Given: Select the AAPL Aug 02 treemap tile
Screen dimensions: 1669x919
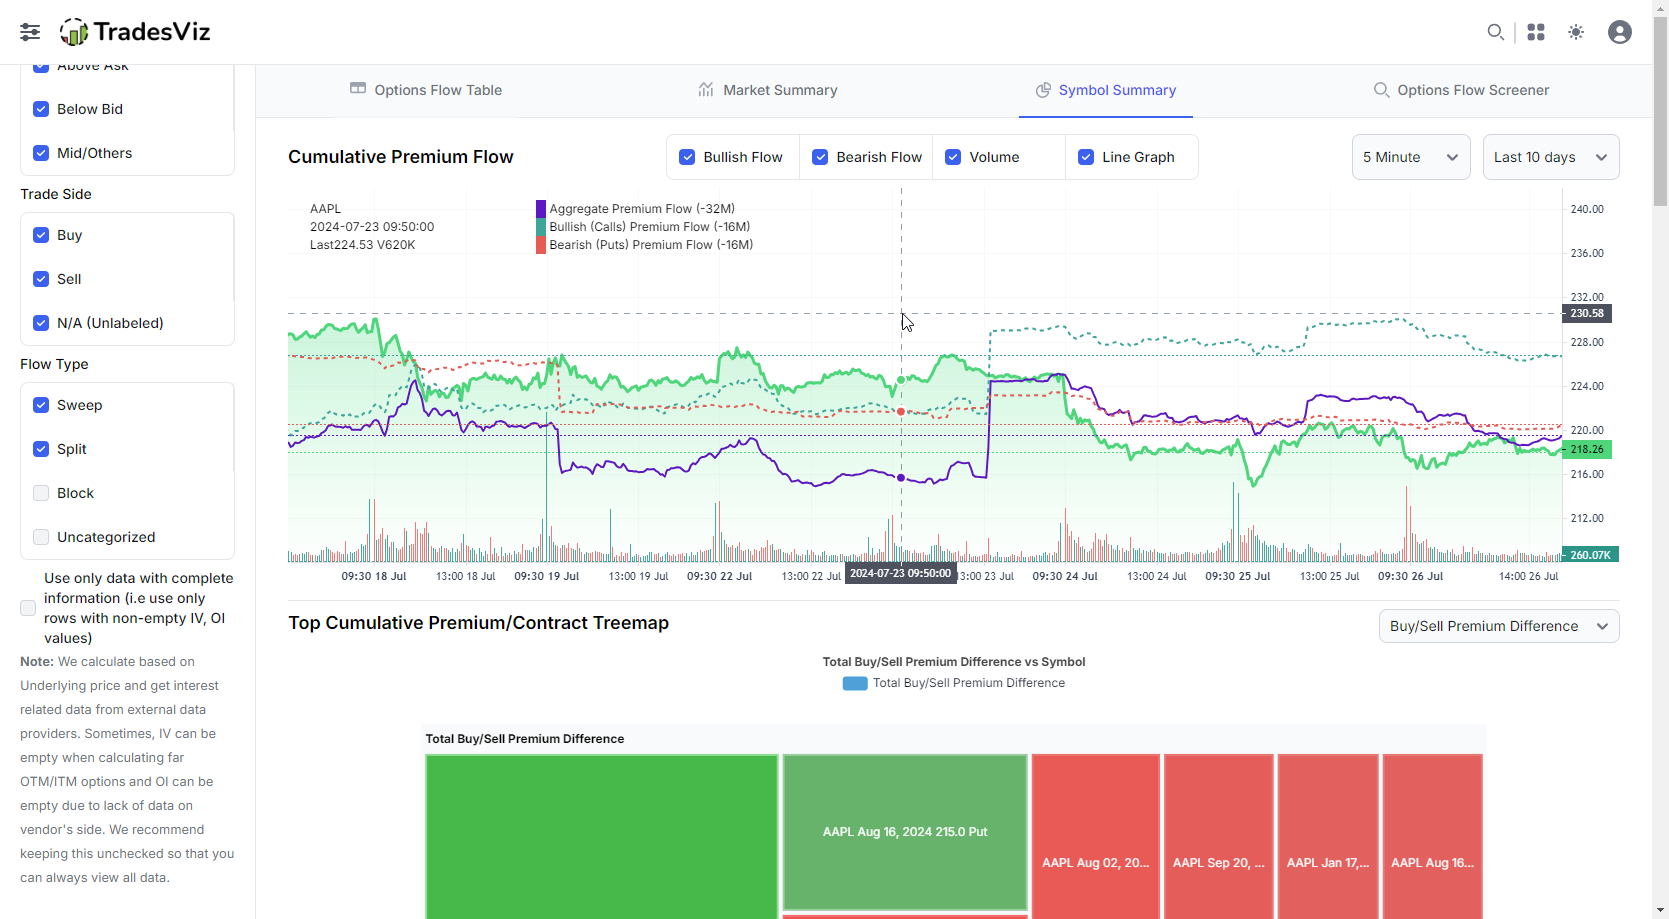Looking at the screenshot, I should (x=1096, y=837).
